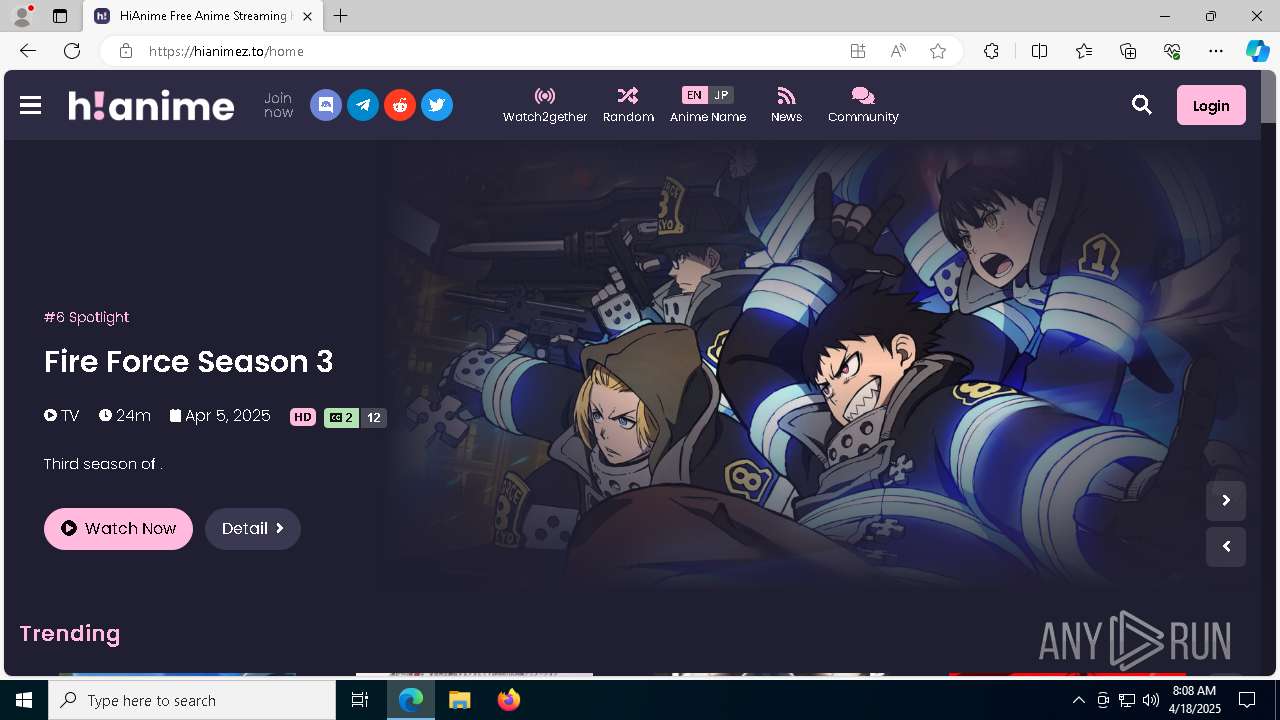Open the volume control in tray
Image resolution: width=1280 pixels, height=720 pixels.
tap(1150, 700)
